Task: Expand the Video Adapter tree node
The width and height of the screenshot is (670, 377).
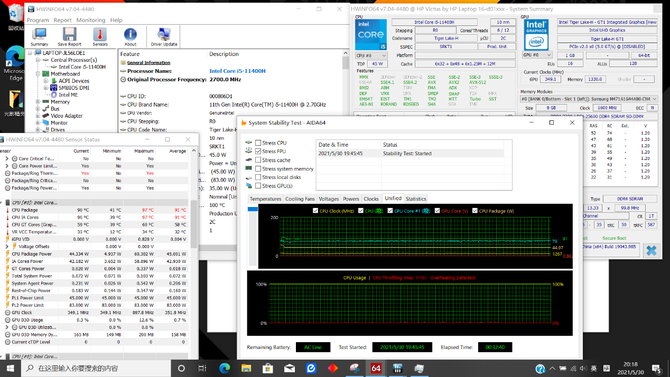Action: [38, 116]
